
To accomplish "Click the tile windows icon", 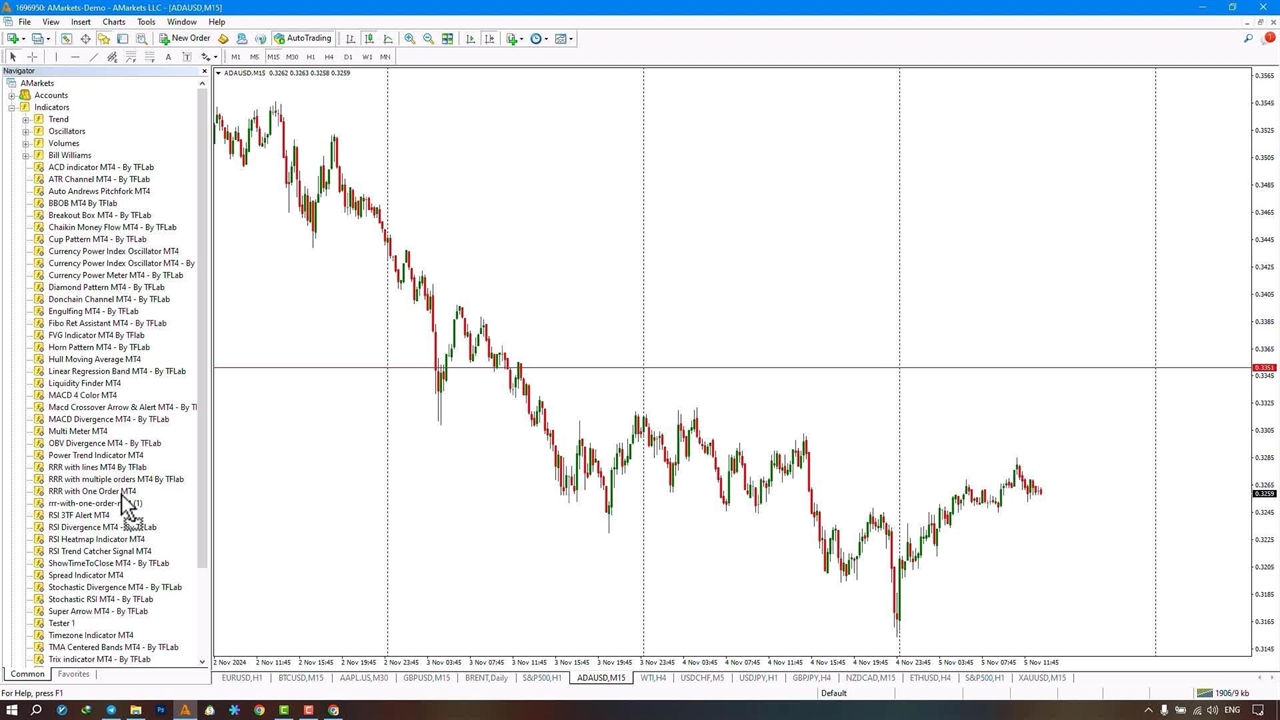I will (x=447, y=39).
